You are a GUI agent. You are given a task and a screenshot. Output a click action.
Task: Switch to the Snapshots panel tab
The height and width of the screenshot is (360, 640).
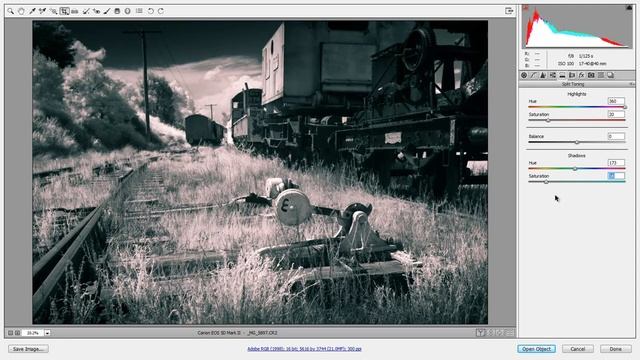pyautogui.click(x=611, y=75)
